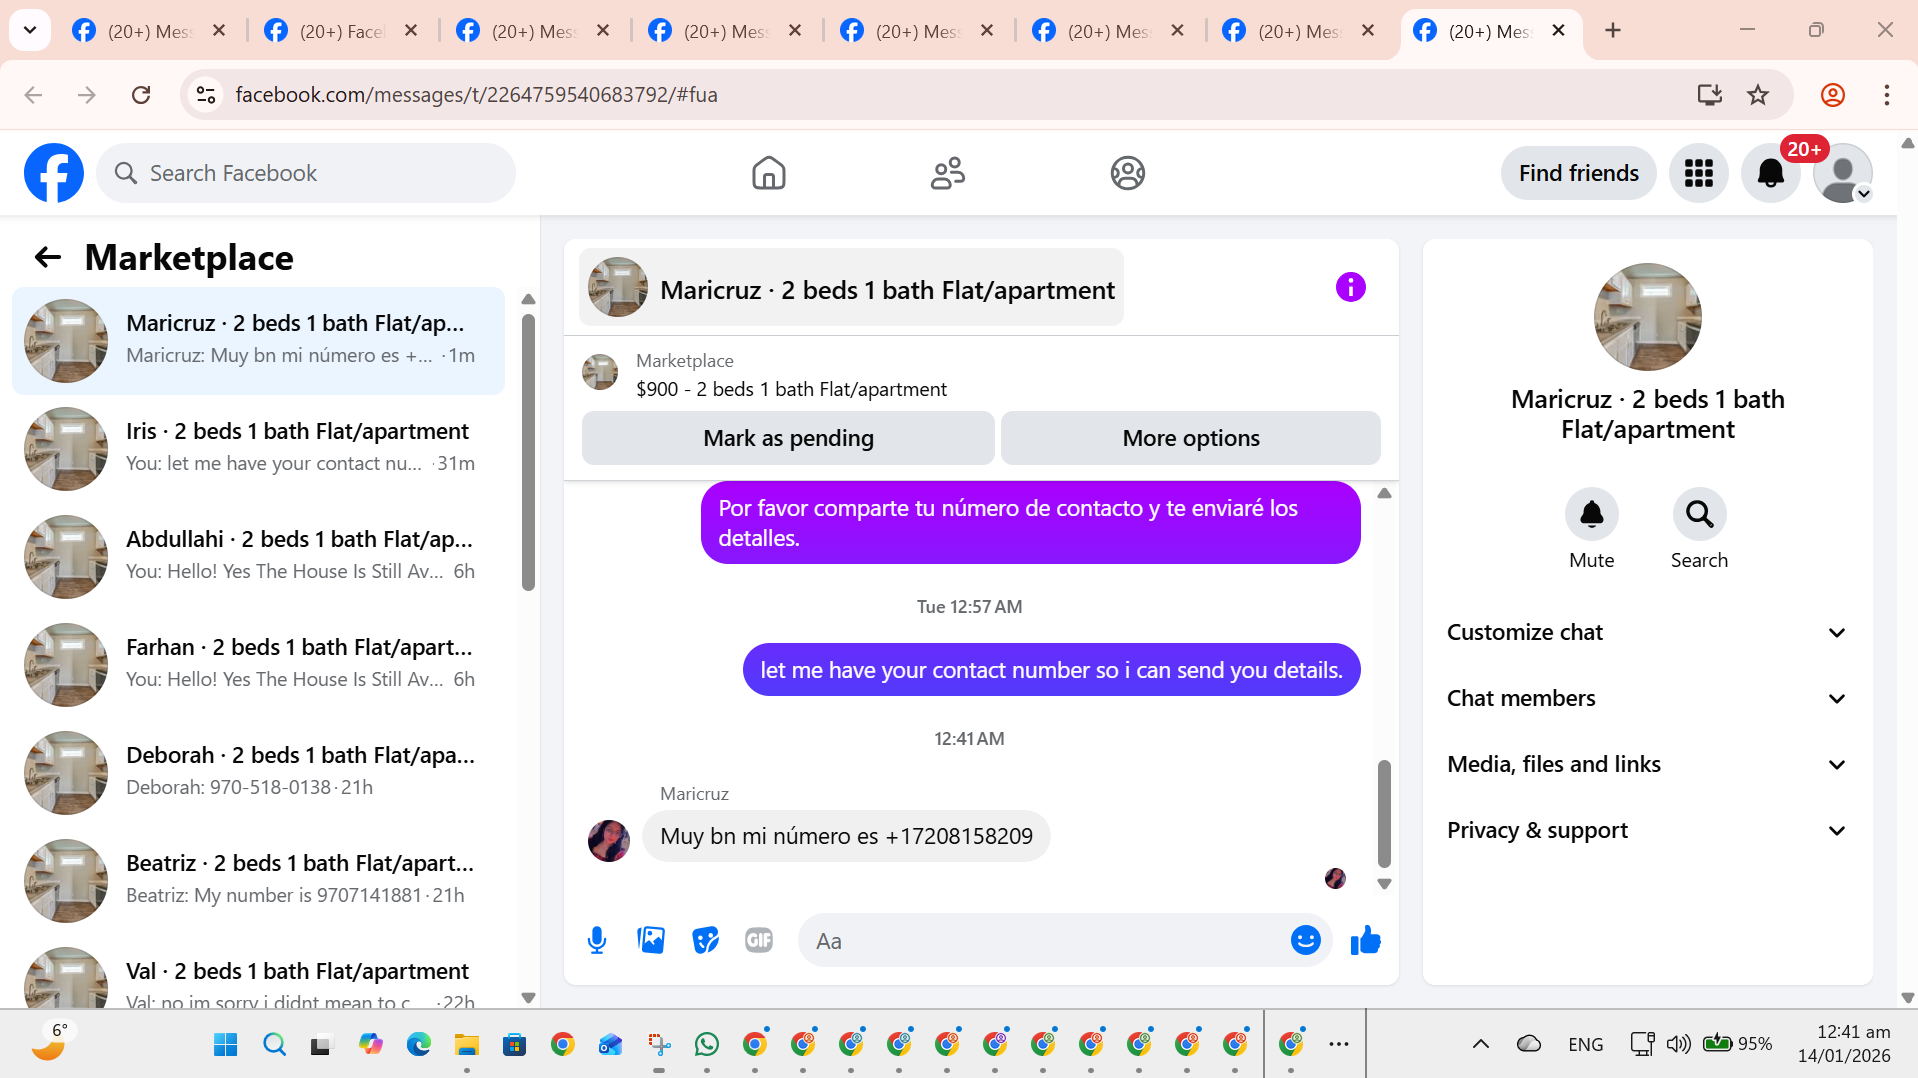The image size is (1918, 1078).
Task: Send a thumbs-up like
Action: [x=1365, y=940]
